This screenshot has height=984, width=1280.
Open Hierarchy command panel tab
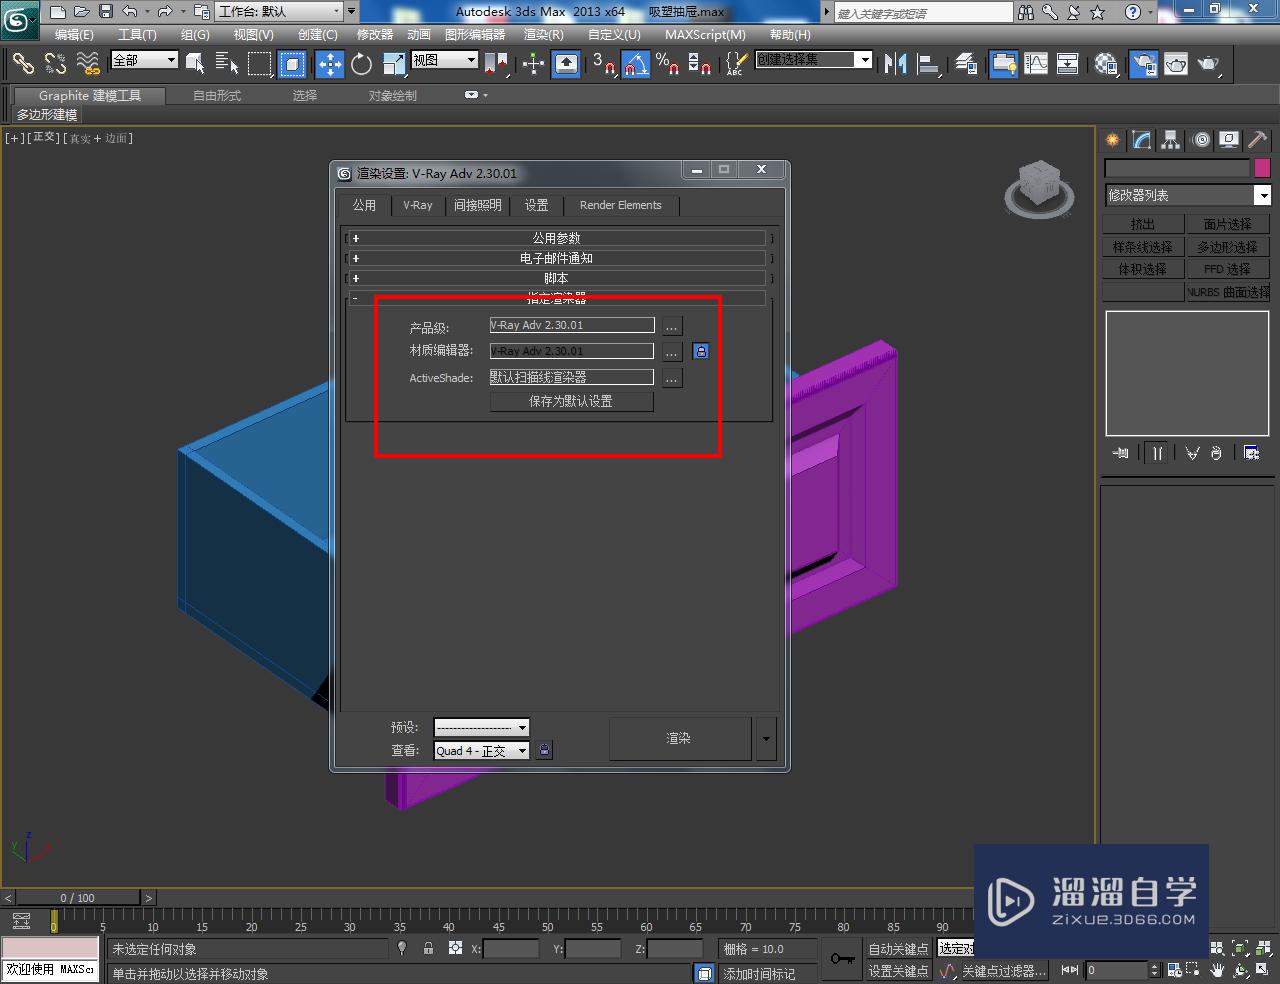pyautogui.click(x=1170, y=140)
